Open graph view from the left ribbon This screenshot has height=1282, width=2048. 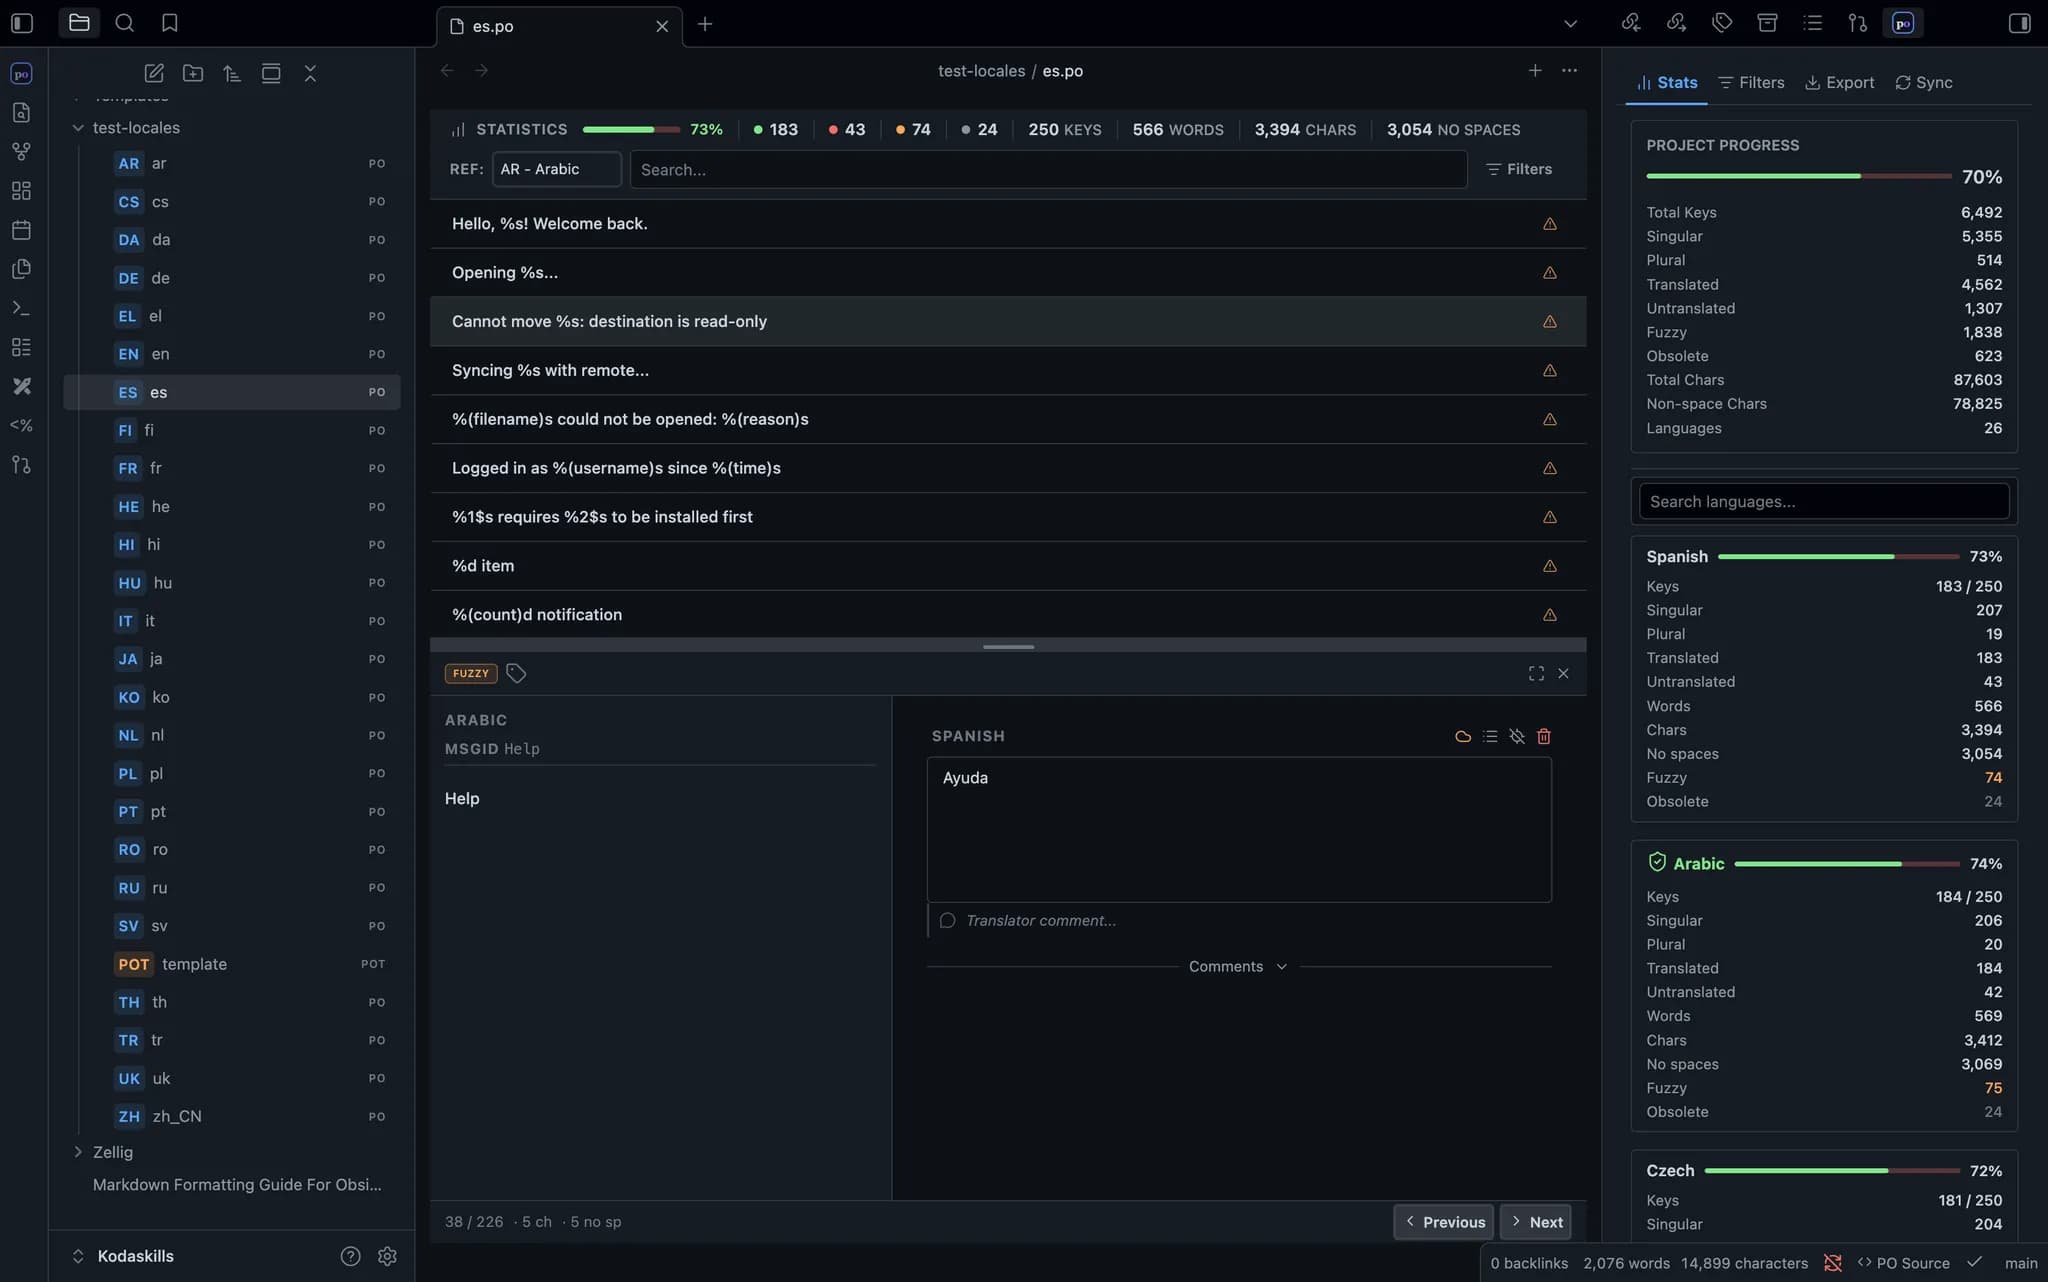pyautogui.click(x=21, y=152)
